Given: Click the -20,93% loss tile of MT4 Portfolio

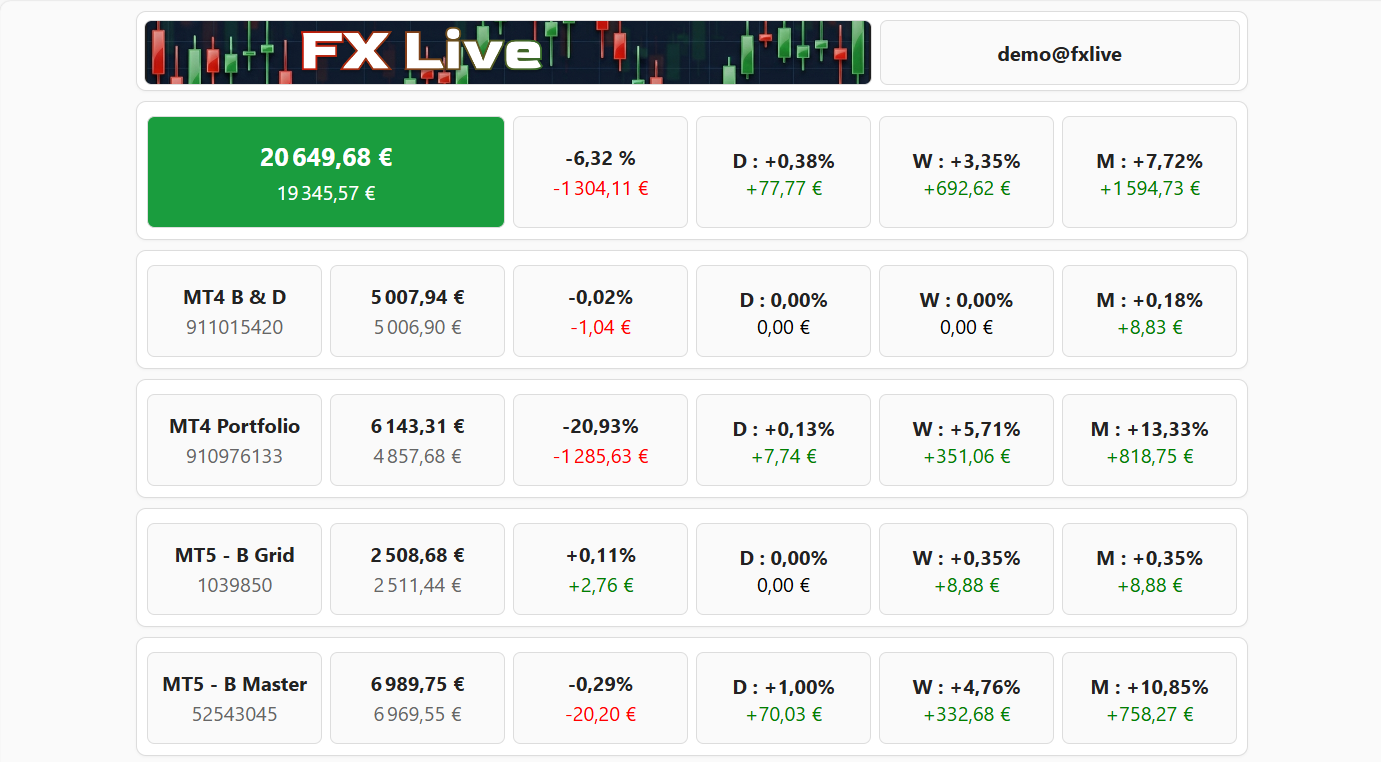Looking at the screenshot, I should [x=599, y=439].
